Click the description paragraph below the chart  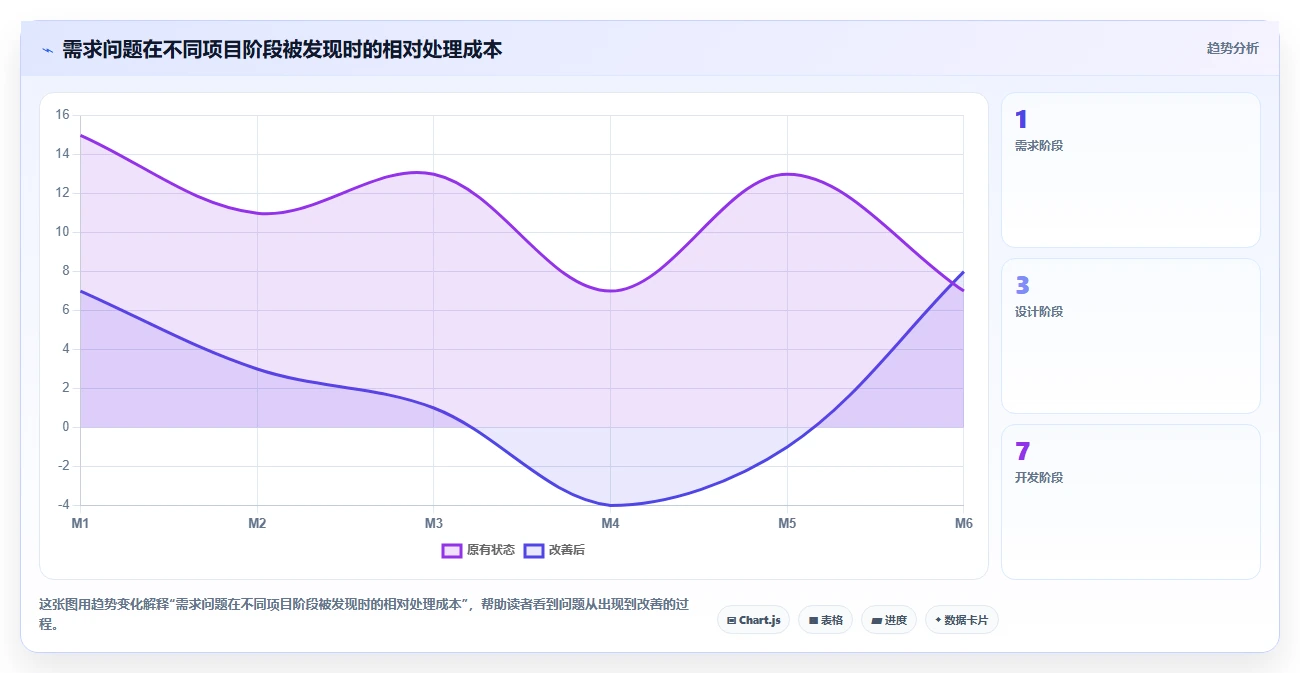pyautogui.click(x=365, y=614)
